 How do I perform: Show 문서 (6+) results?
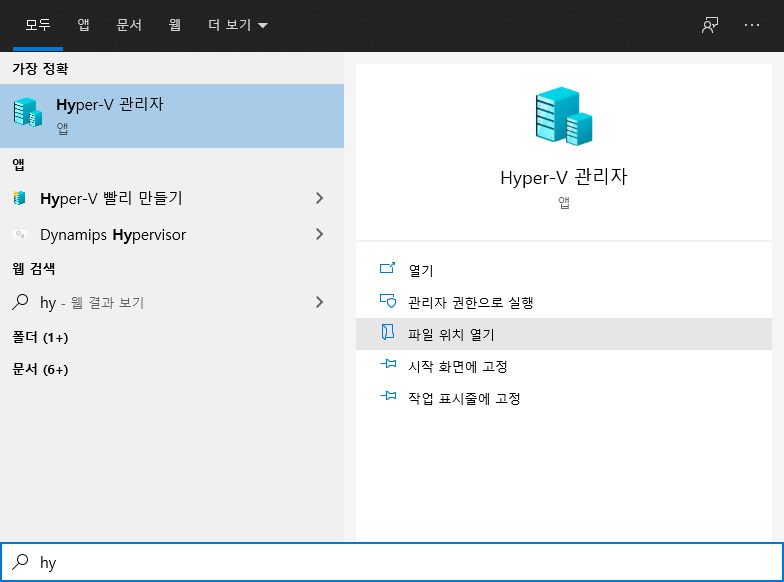point(40,370)
